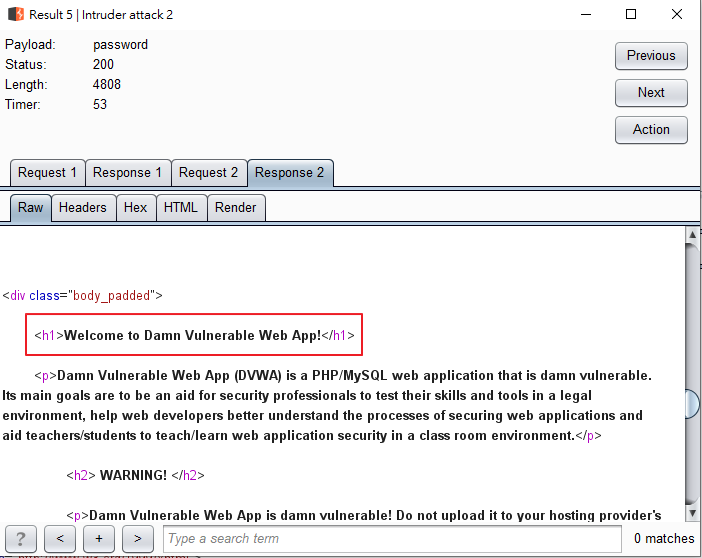Open the Action menu button
The height and width of the screenshot is (558, 702).
(651, 130)
